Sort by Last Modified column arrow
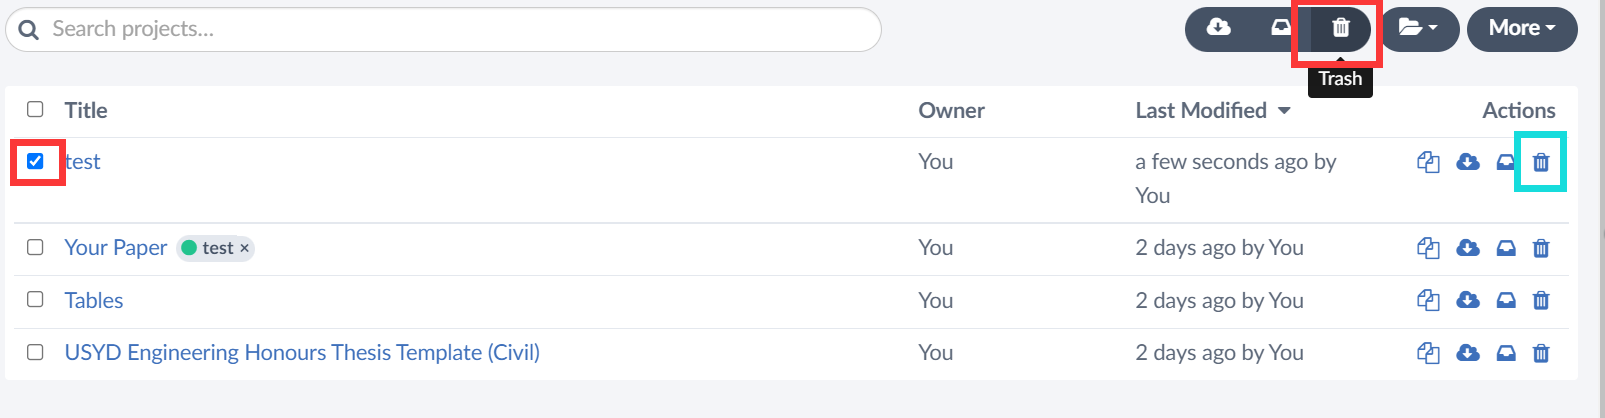 coord(1285,111)
